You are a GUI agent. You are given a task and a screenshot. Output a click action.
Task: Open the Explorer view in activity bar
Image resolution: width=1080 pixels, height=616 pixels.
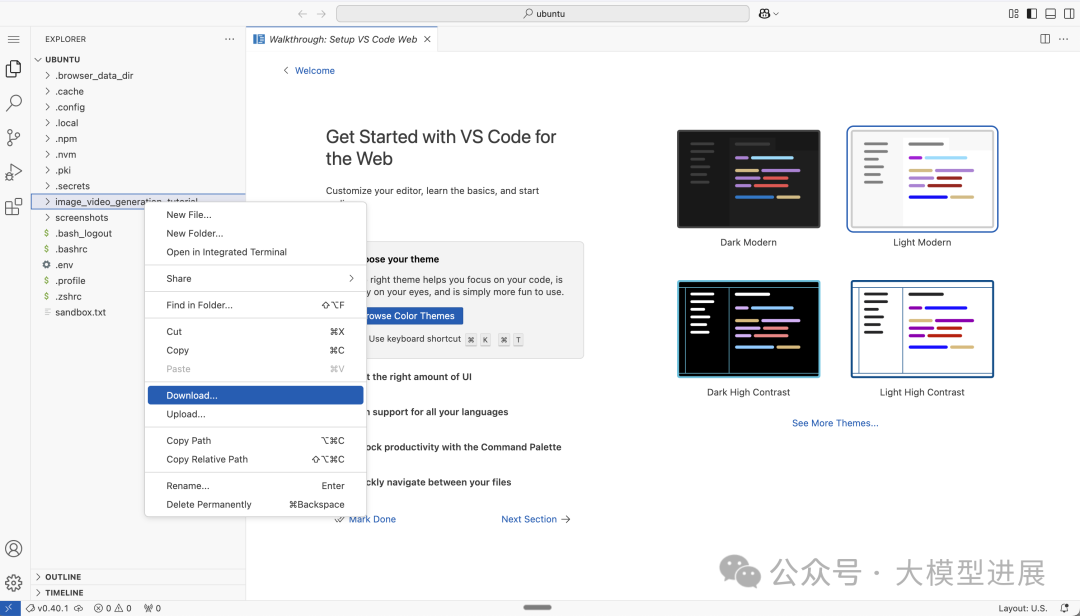[13, 68]
